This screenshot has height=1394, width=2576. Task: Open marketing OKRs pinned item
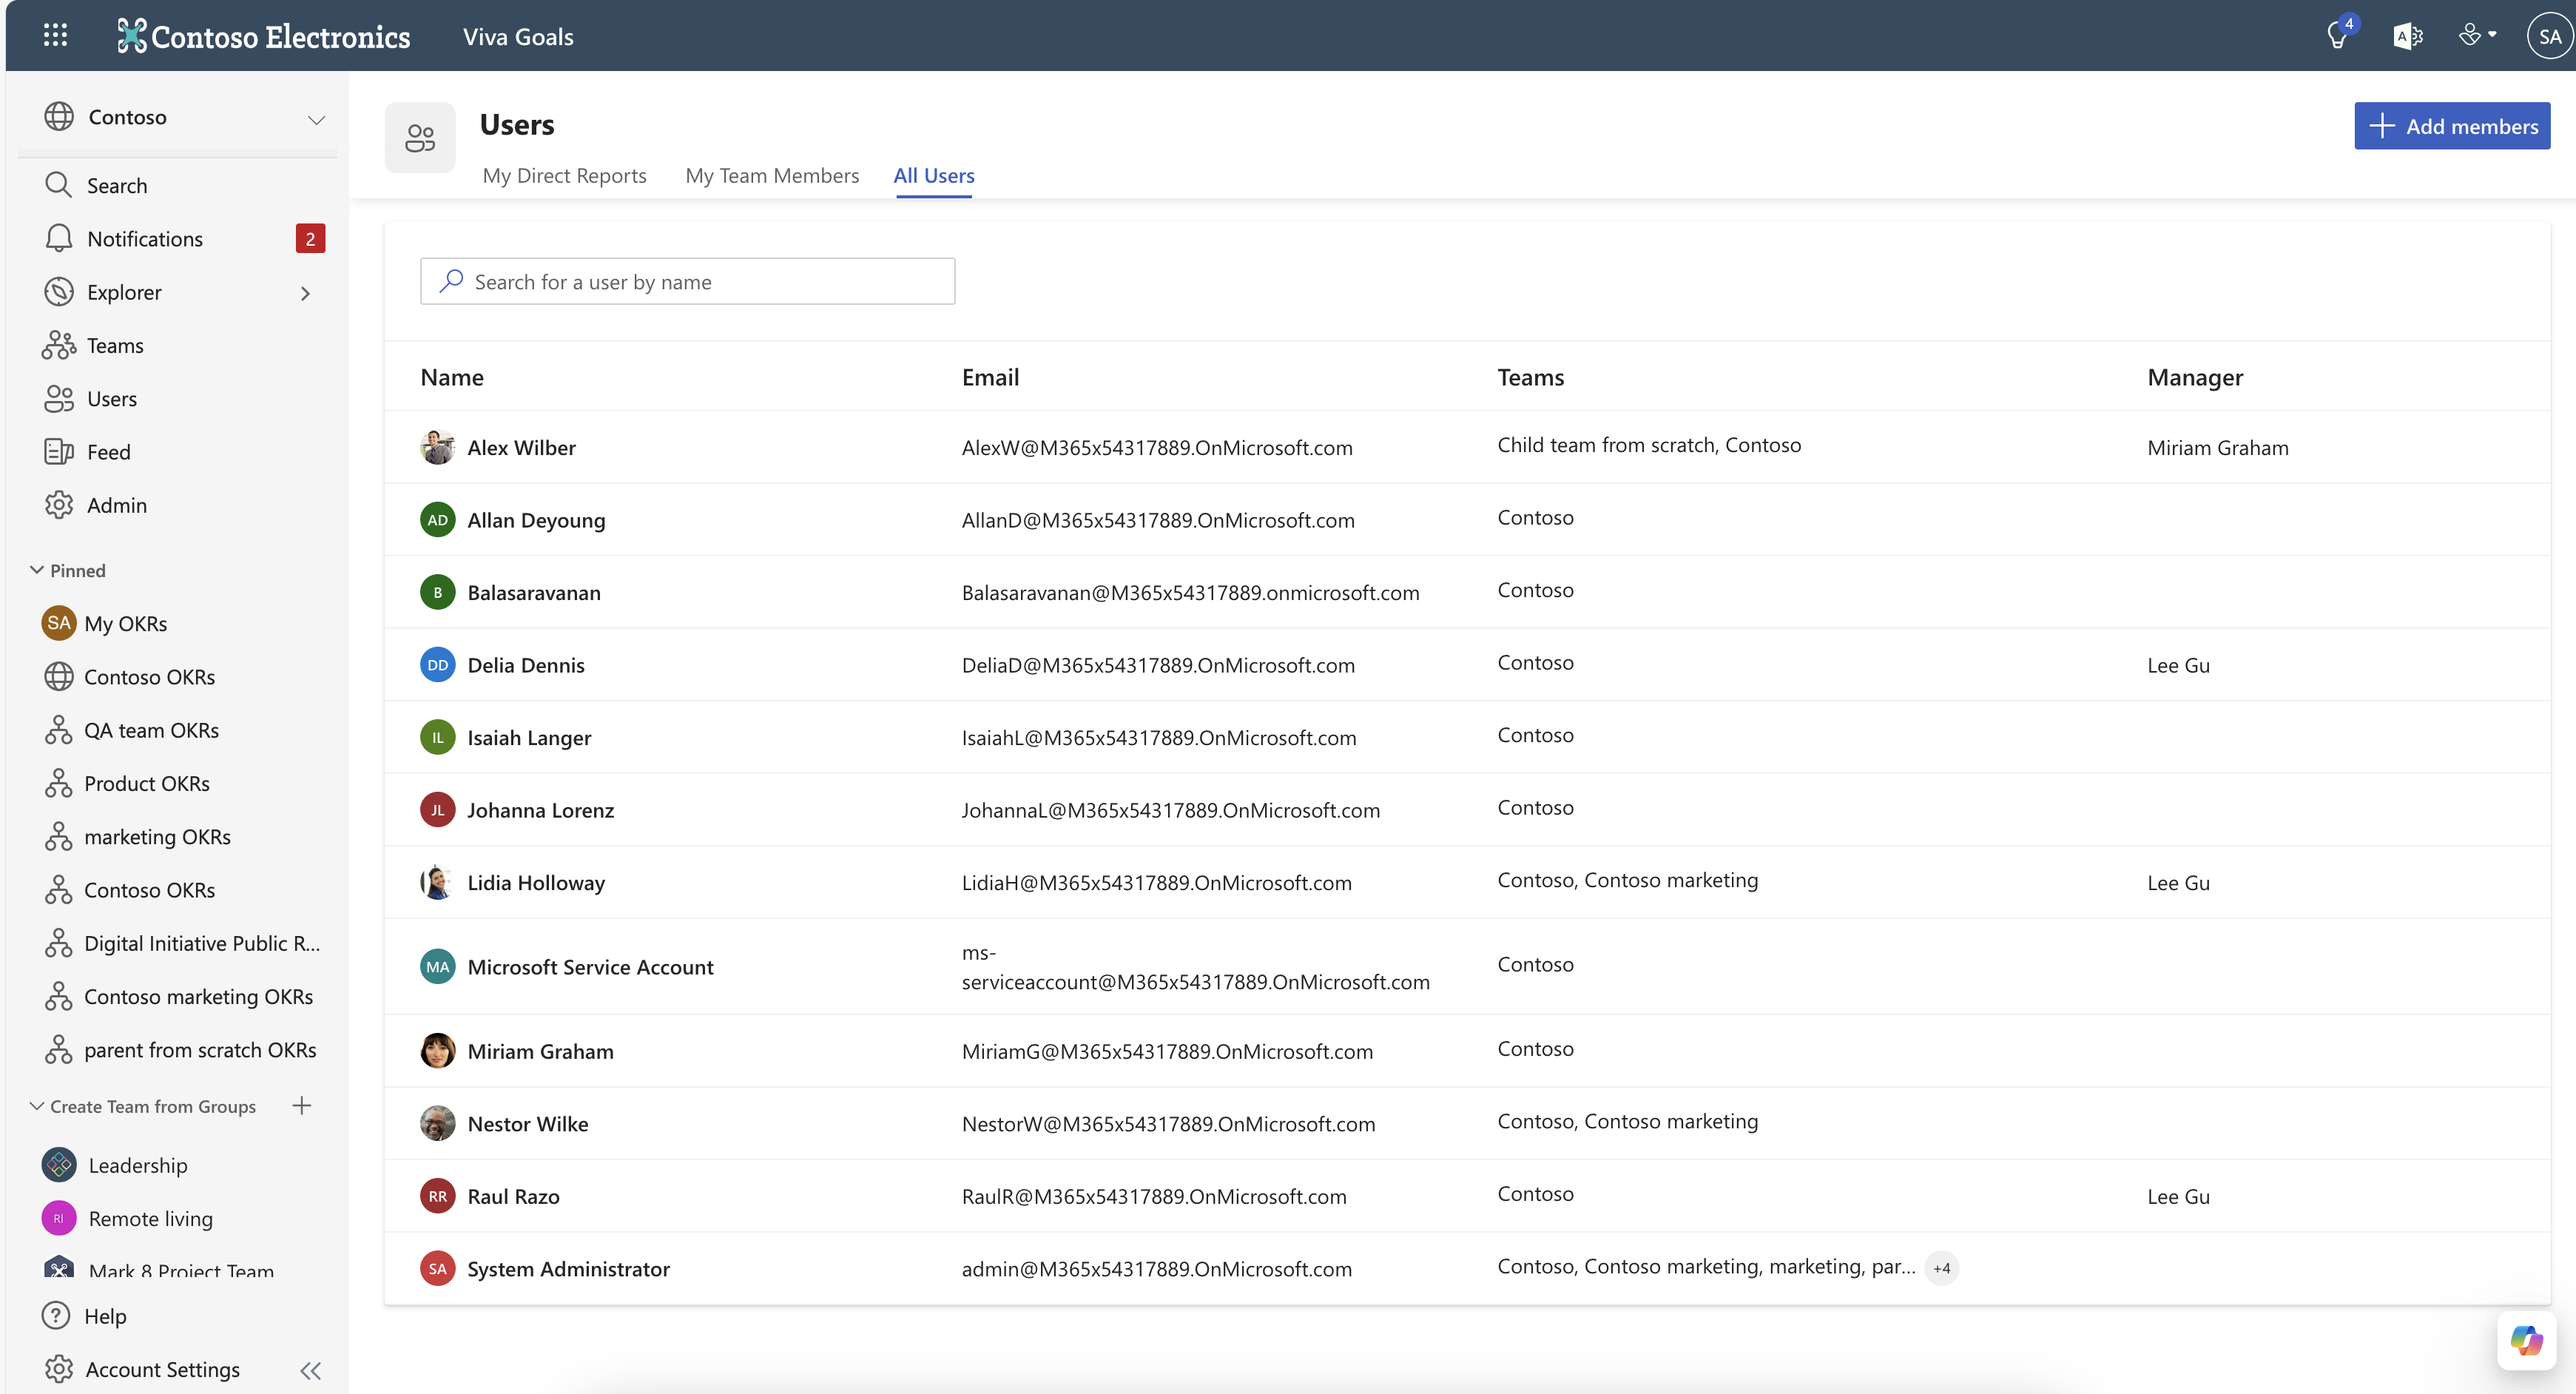point(157,836)
